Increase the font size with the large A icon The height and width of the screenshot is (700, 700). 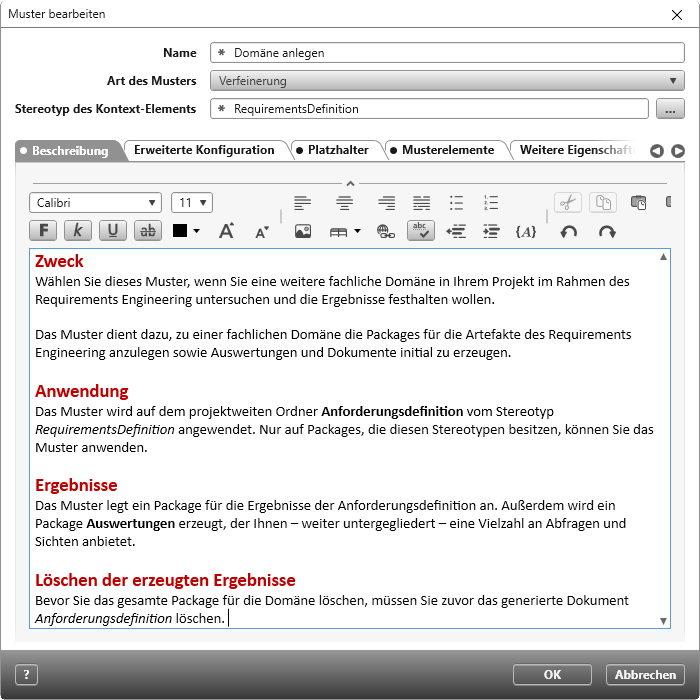(226, 231)
